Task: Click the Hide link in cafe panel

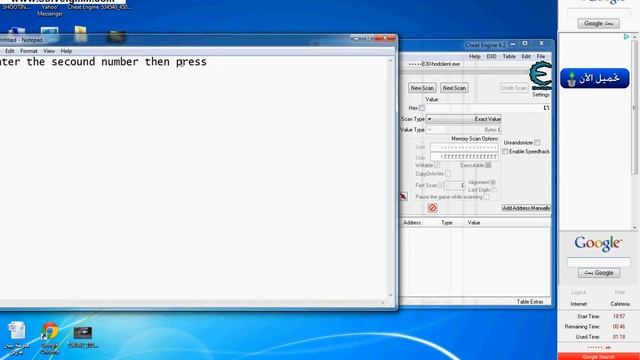Action: point(620,292)
